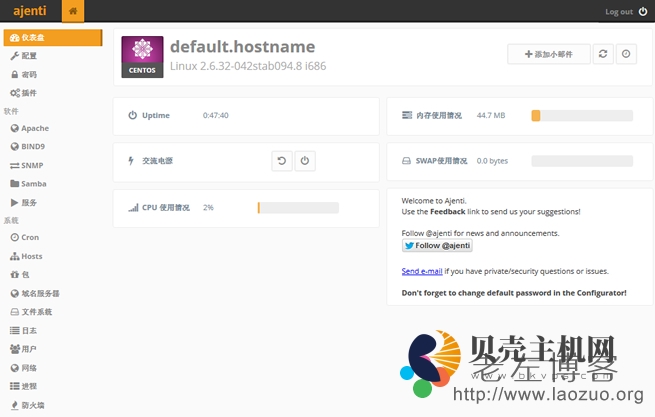Click the CentOS logo thumbnail
Image resolution: width=655 pixels, height=417 pixels.
click(x=142, y=57)
